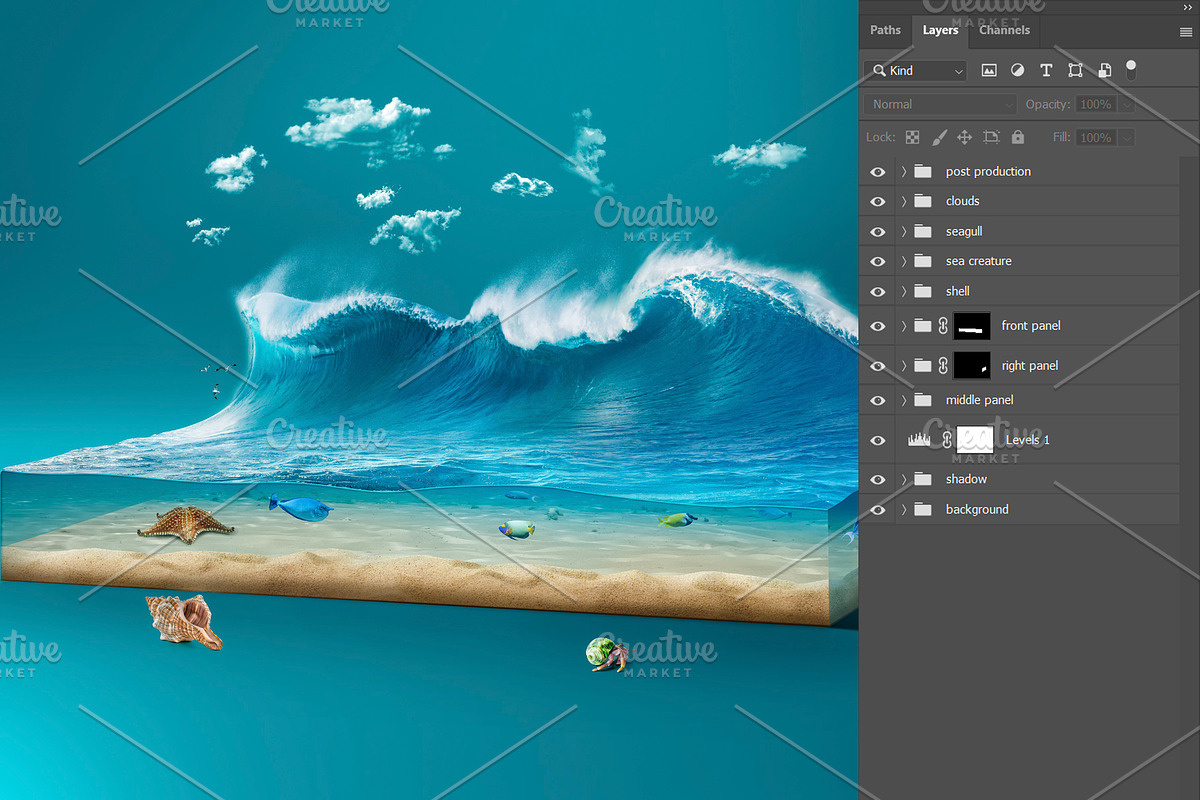
Task: Select the Layers tab
Action: click(x=940, y=30)
